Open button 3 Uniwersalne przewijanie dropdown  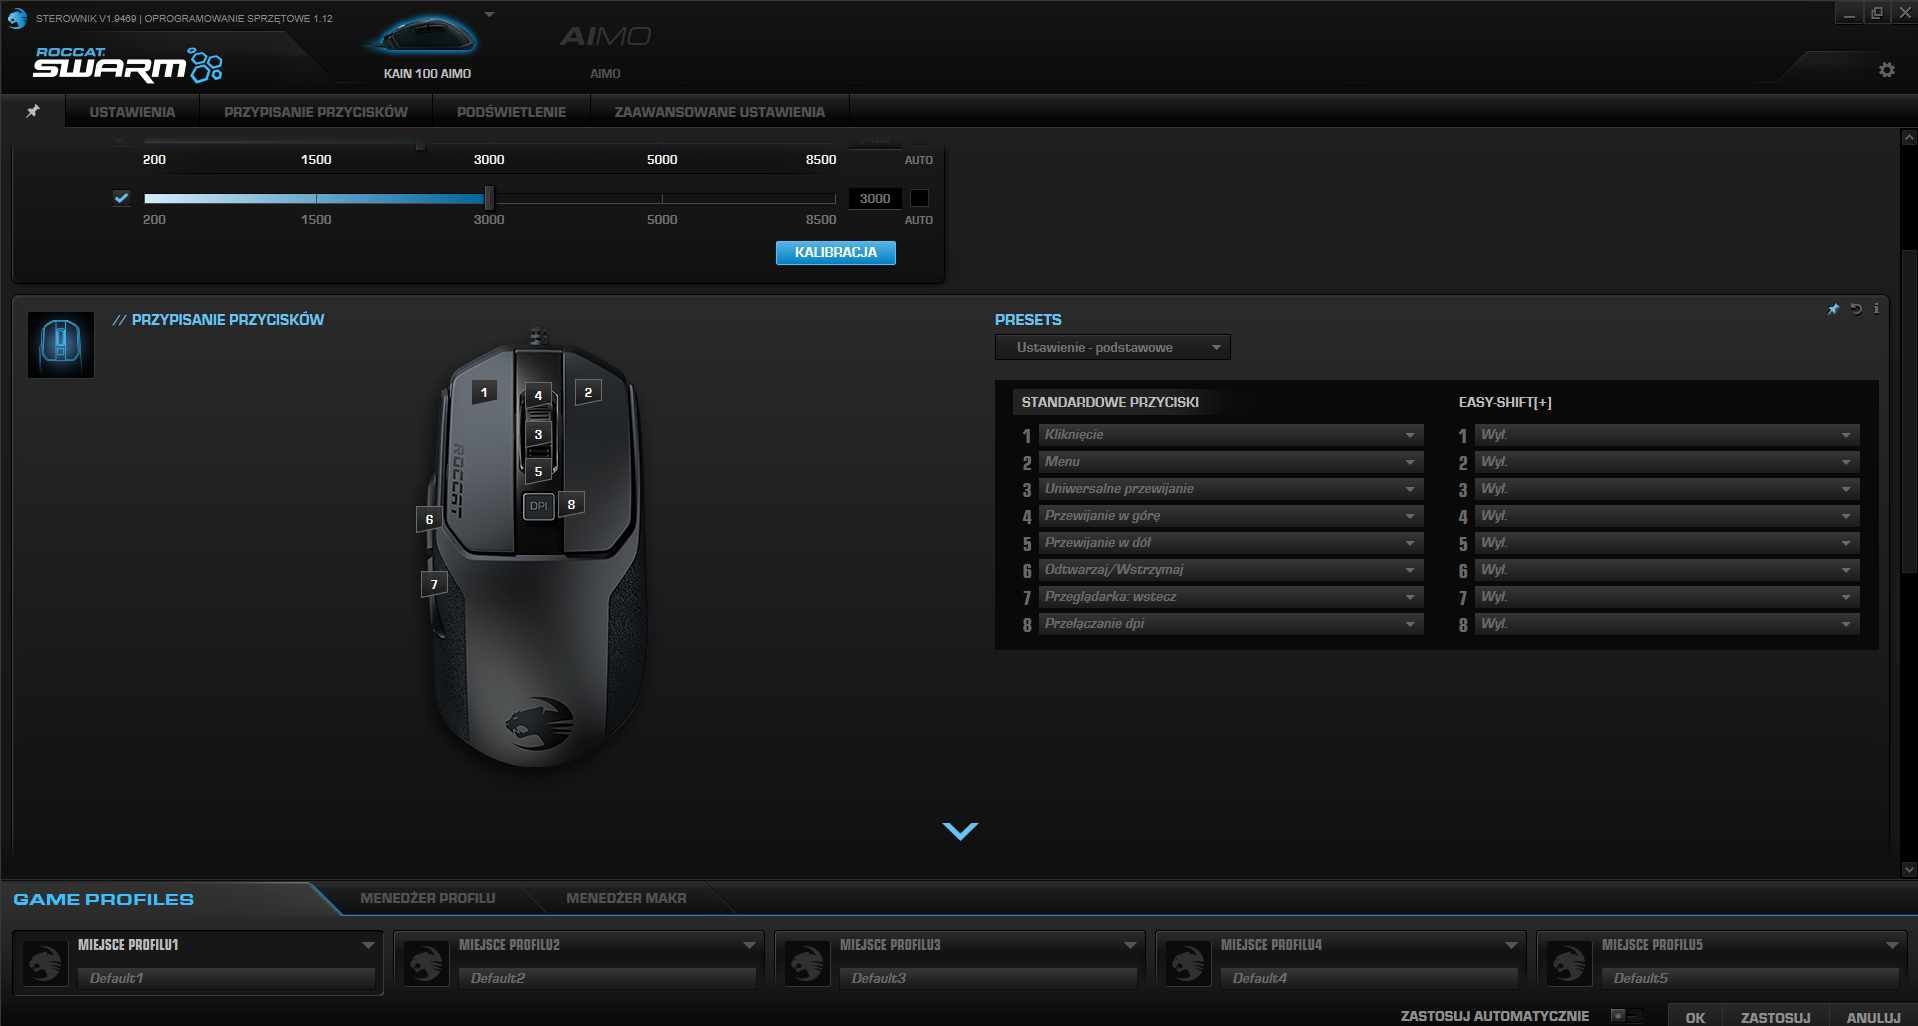(1230, 488)
